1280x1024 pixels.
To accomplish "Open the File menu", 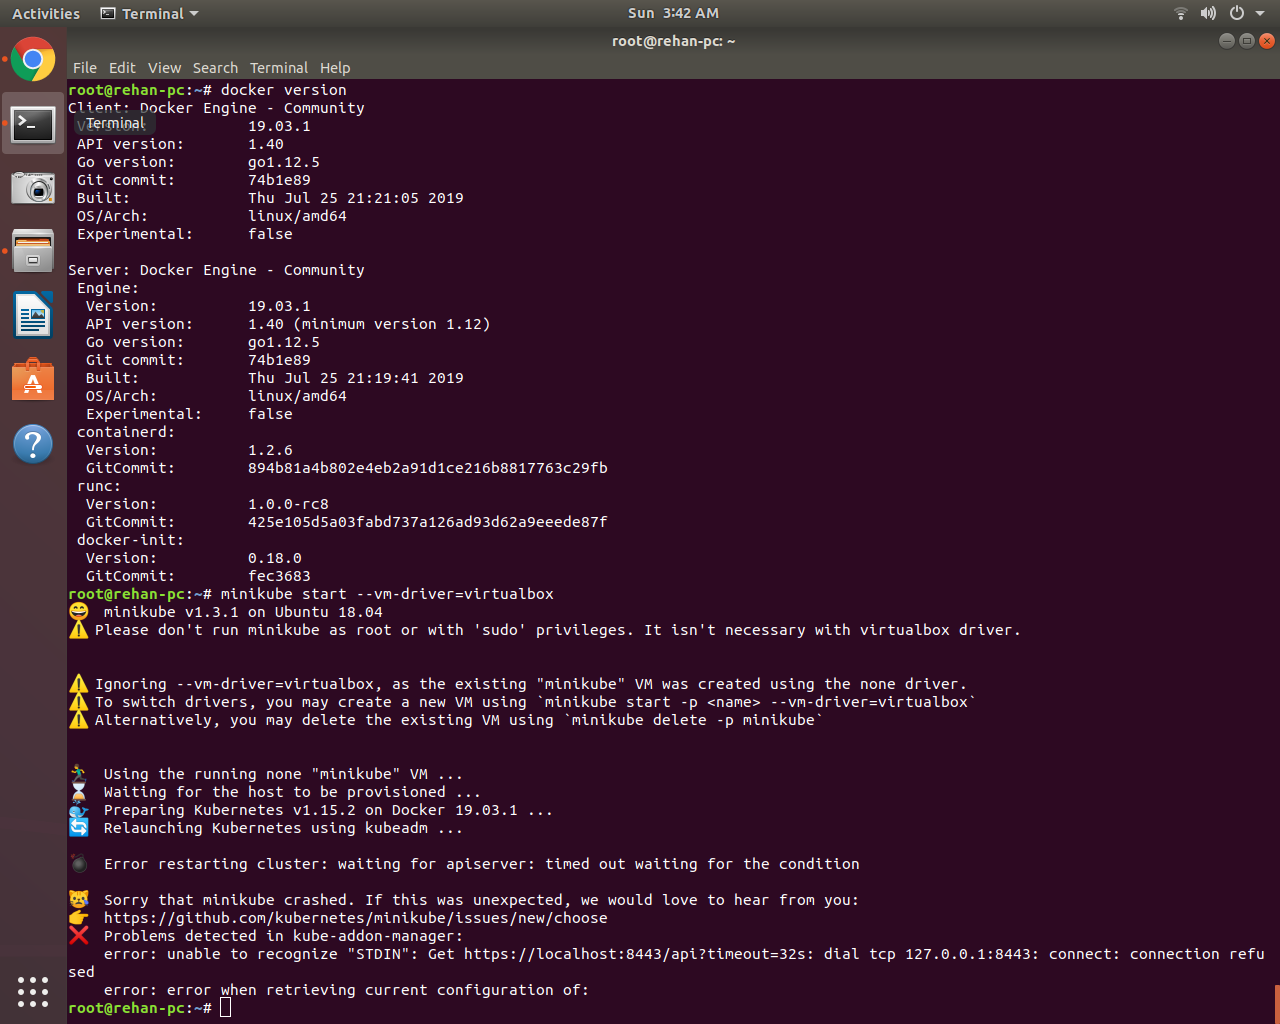I will click(84, 68).
